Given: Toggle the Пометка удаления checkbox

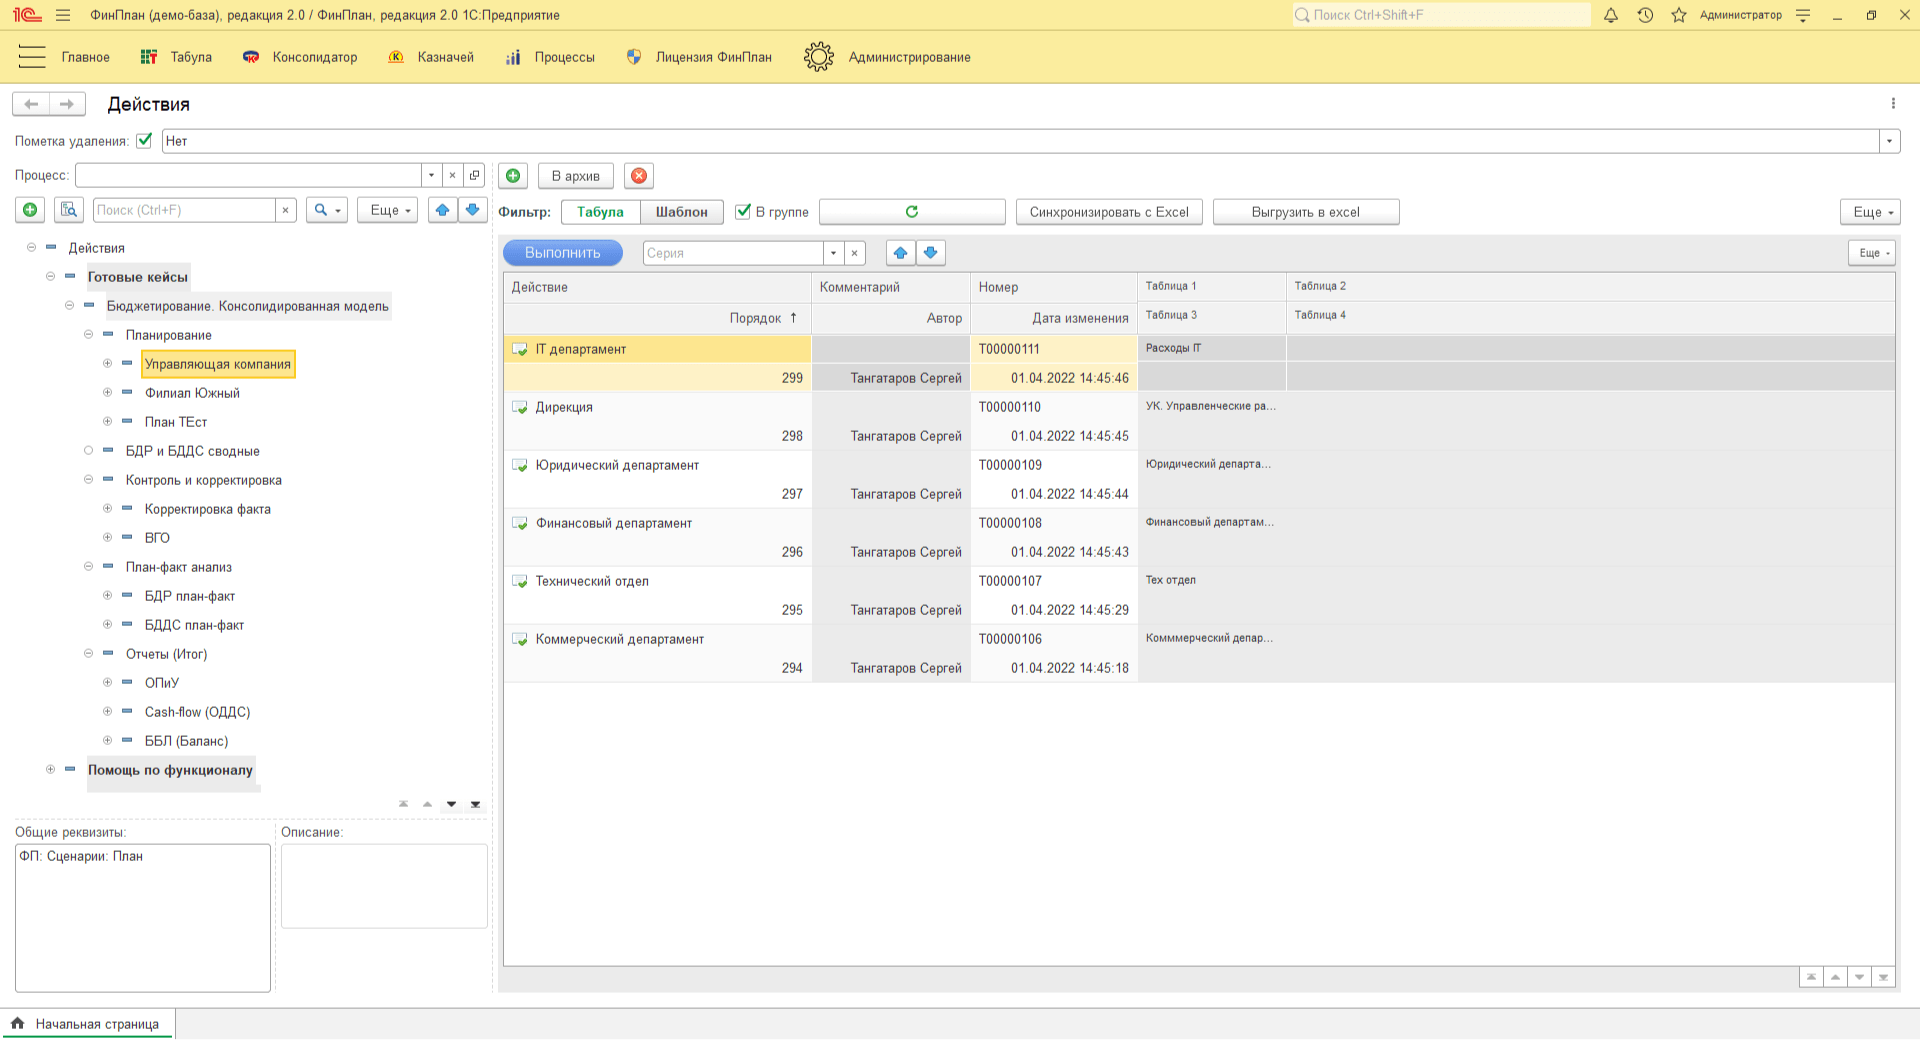Looking at the screenshot, I should (x=144, y=141).
